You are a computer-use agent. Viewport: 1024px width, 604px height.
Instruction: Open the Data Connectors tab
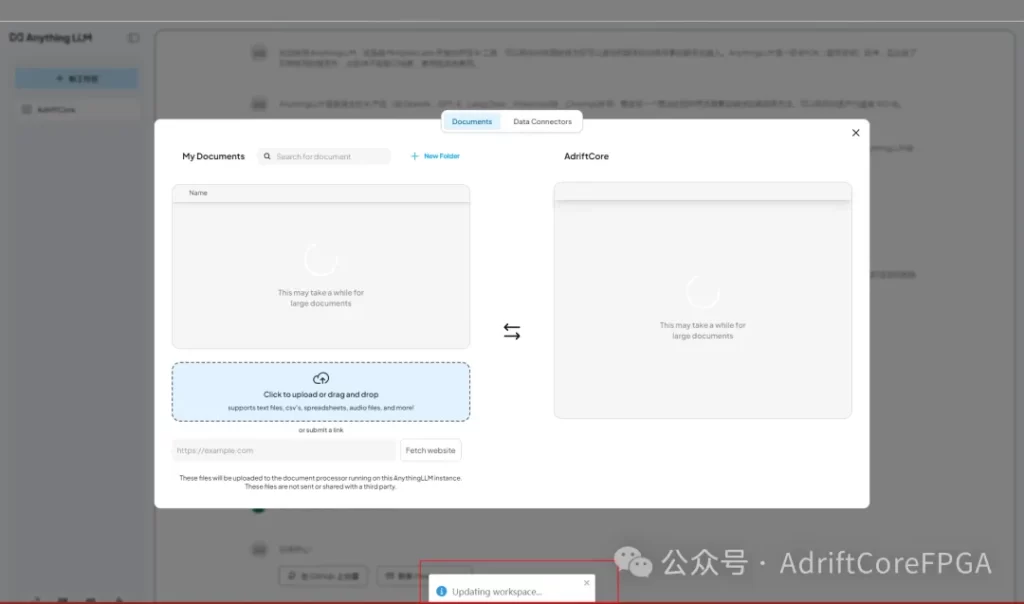pyautogui.click(x=542, y=121)
